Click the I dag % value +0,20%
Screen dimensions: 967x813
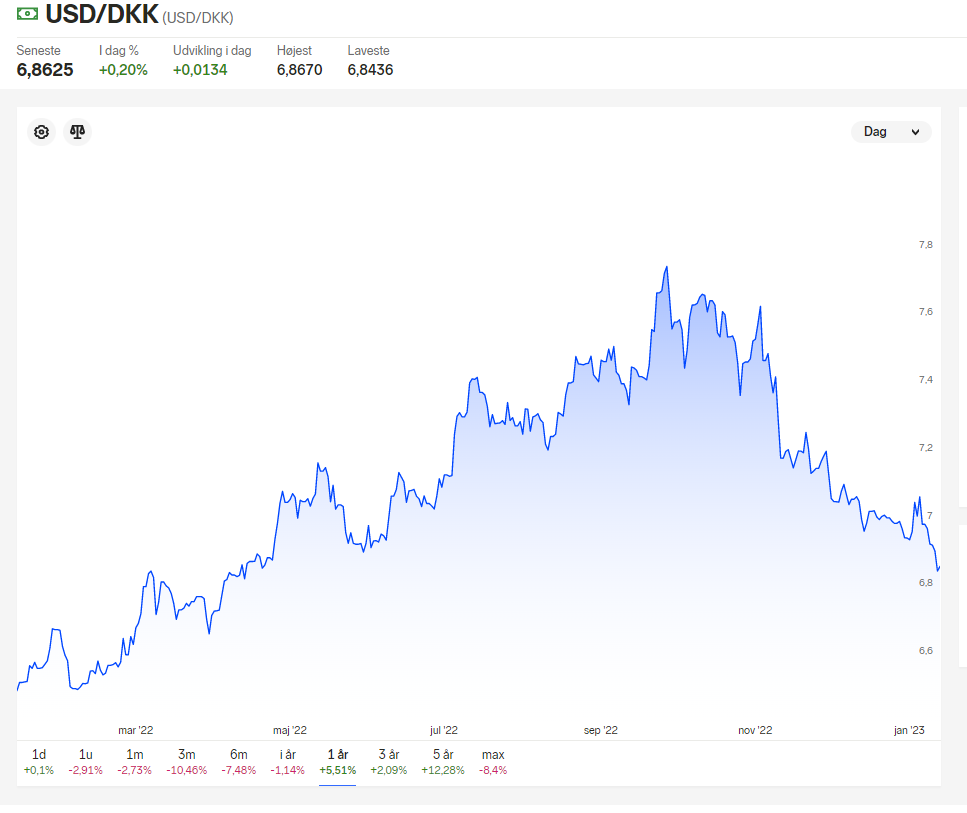[123, 70]
